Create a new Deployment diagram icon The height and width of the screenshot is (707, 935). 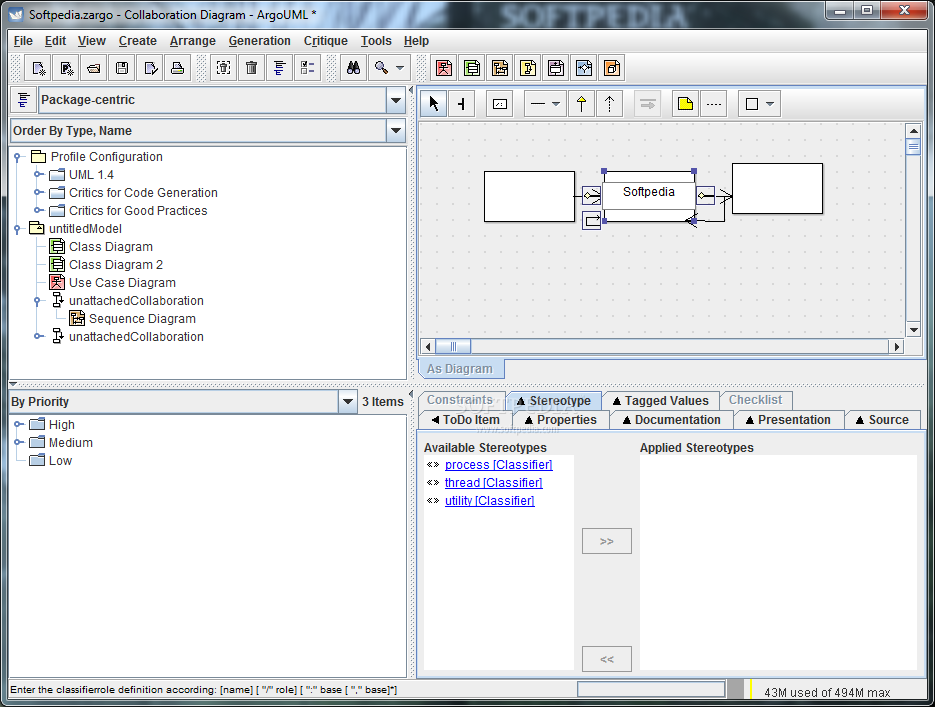[x=612, y=68]
